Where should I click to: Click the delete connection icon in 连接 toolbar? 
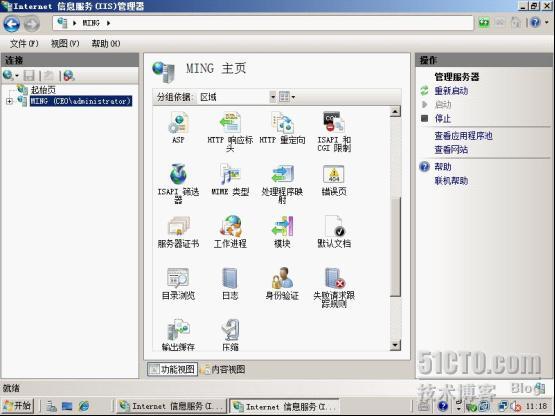click(69, 75)
